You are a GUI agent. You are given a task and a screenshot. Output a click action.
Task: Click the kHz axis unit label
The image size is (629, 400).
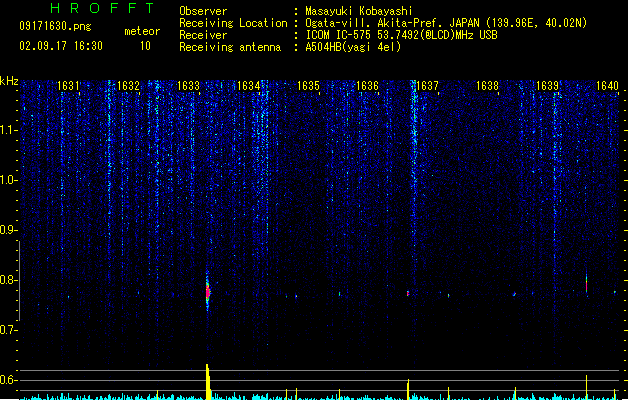click(x=9, y=81)
